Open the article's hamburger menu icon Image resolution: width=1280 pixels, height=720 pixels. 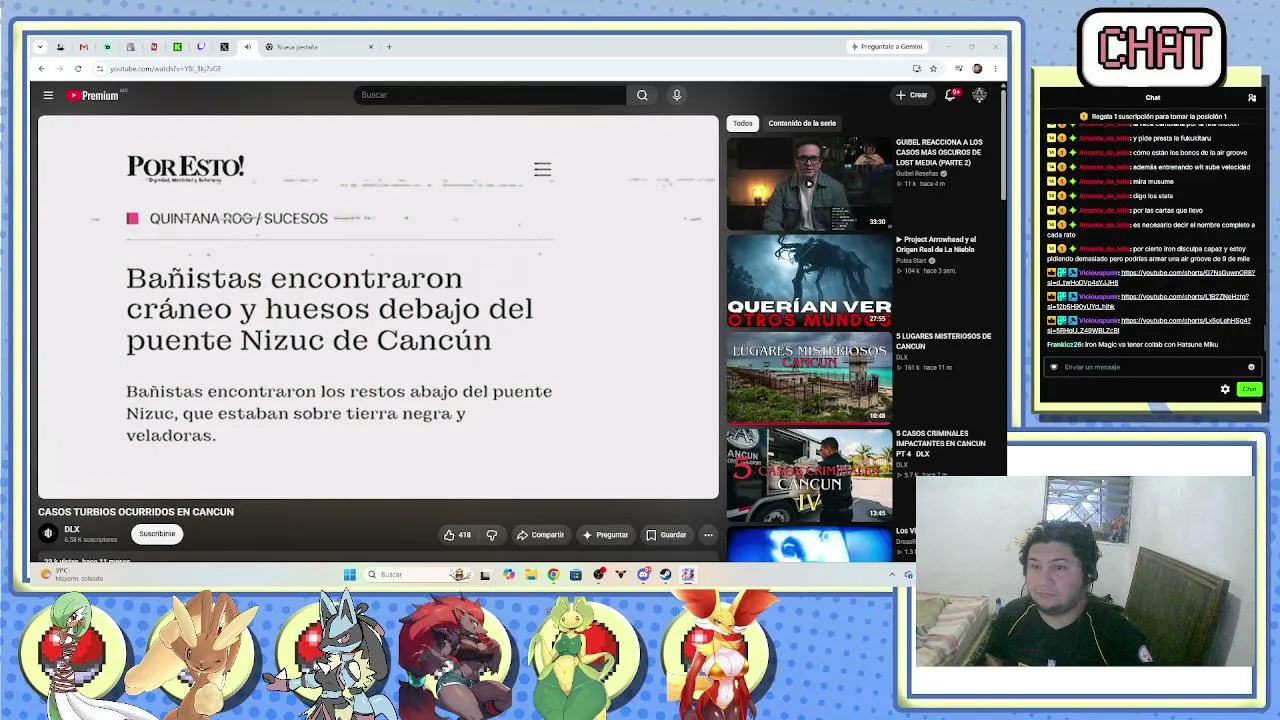point(542,170)
